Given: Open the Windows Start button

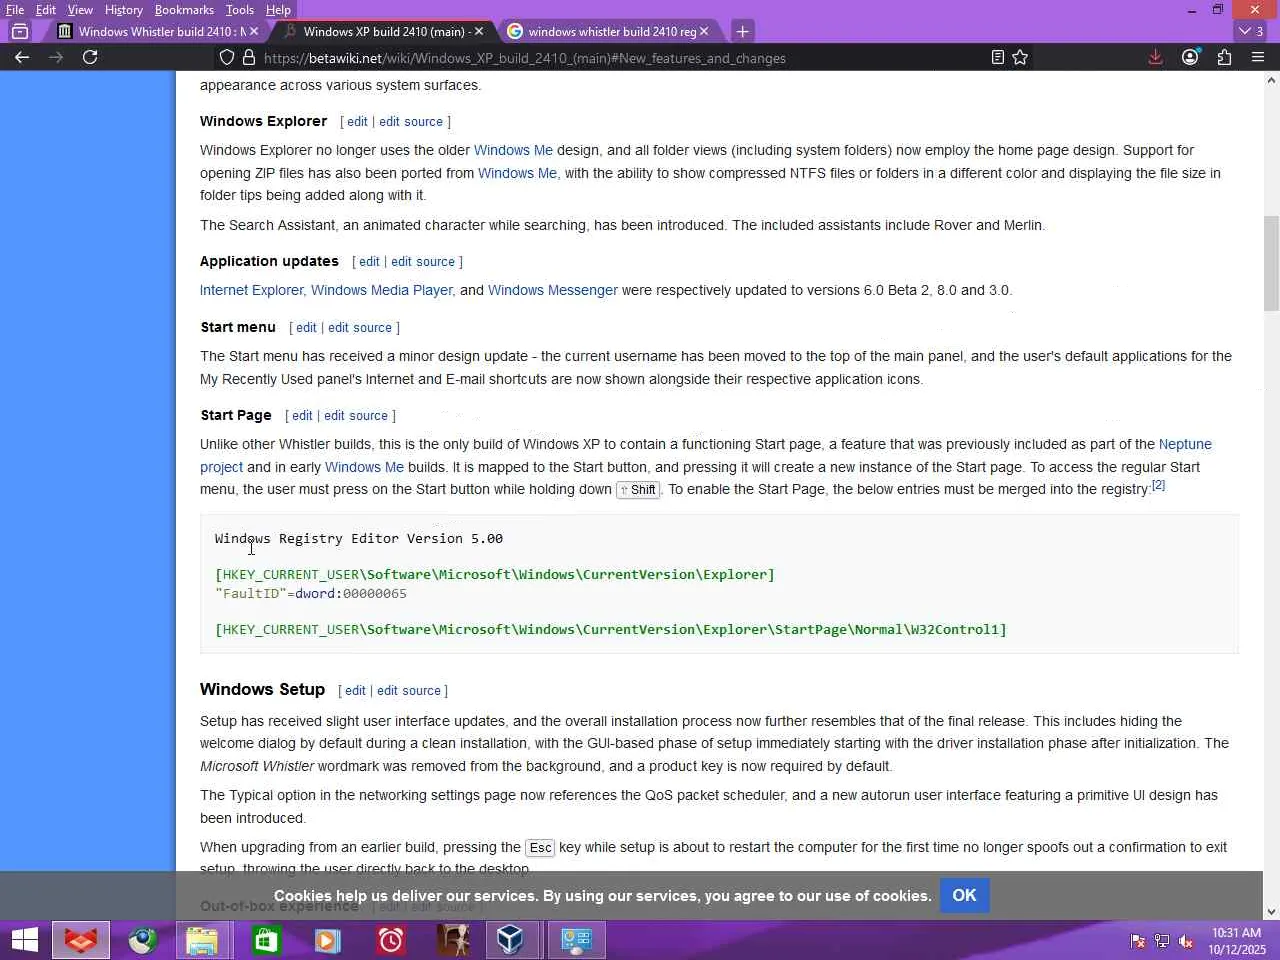Looking at the screenshot, I should (x=24, y=940).
